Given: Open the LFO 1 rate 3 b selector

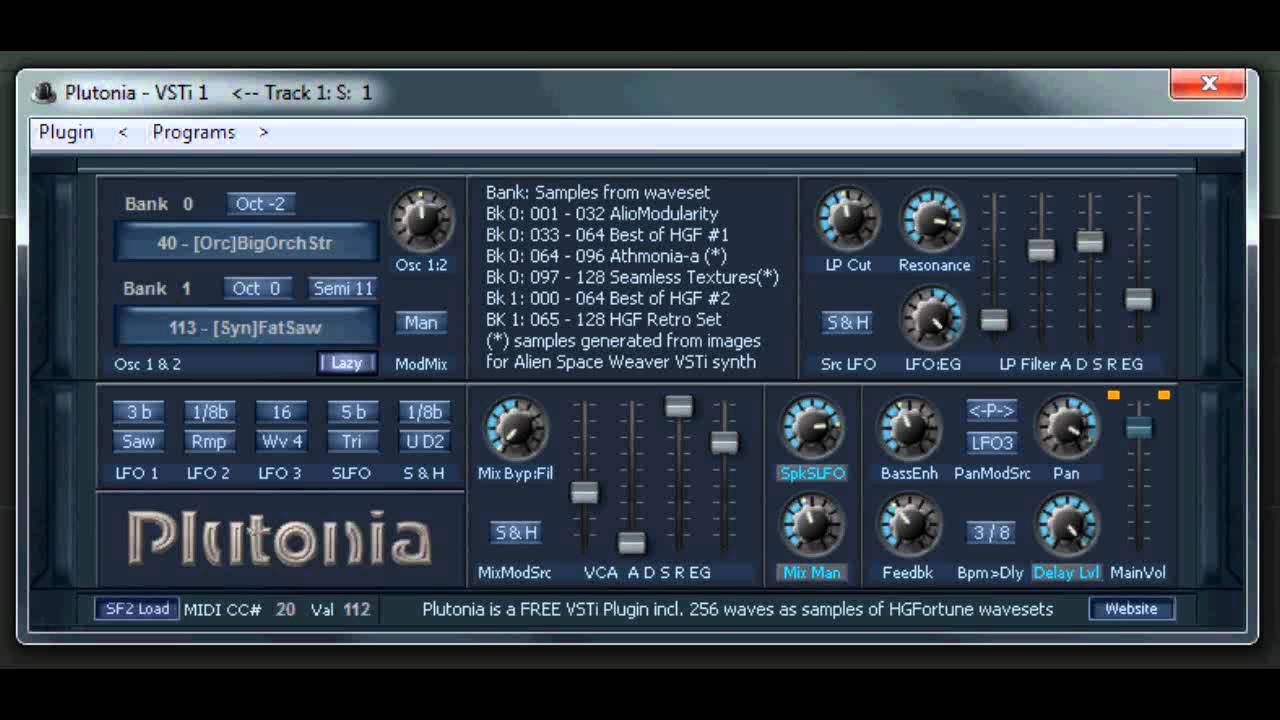Looking at the screenshot, I should (139, 412).
